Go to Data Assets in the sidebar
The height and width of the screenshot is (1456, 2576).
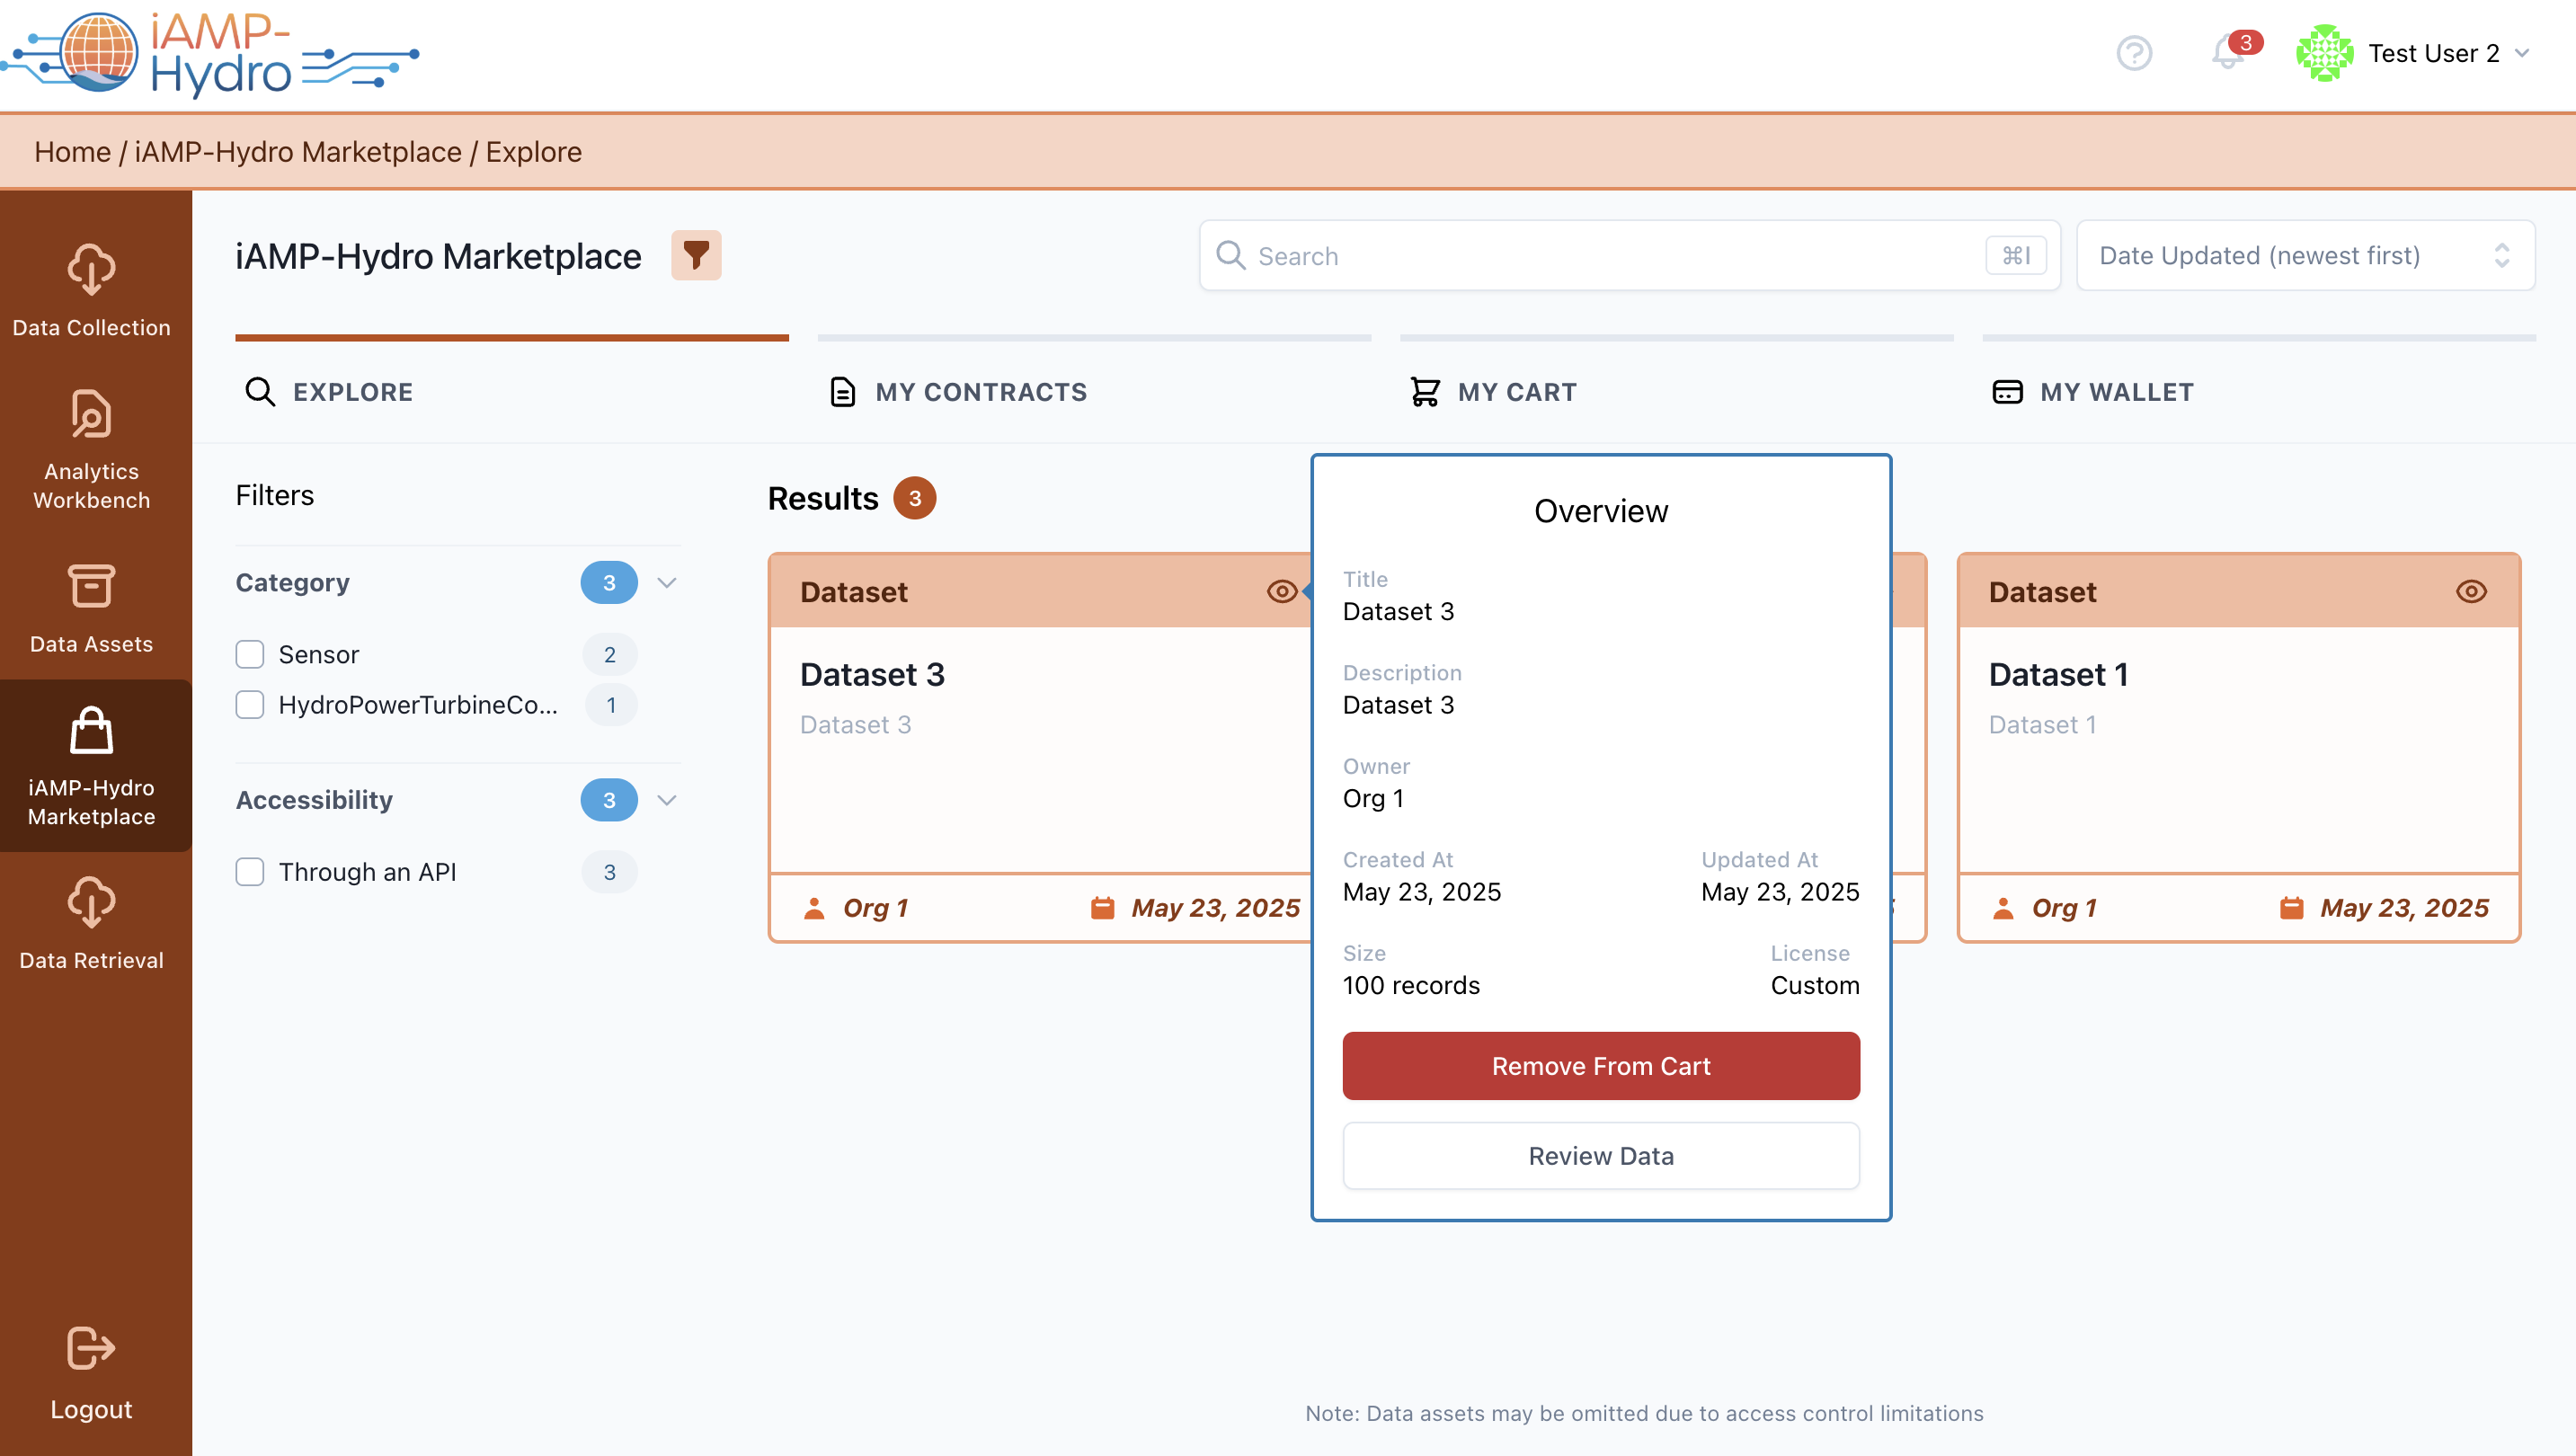tap(91, 608)
